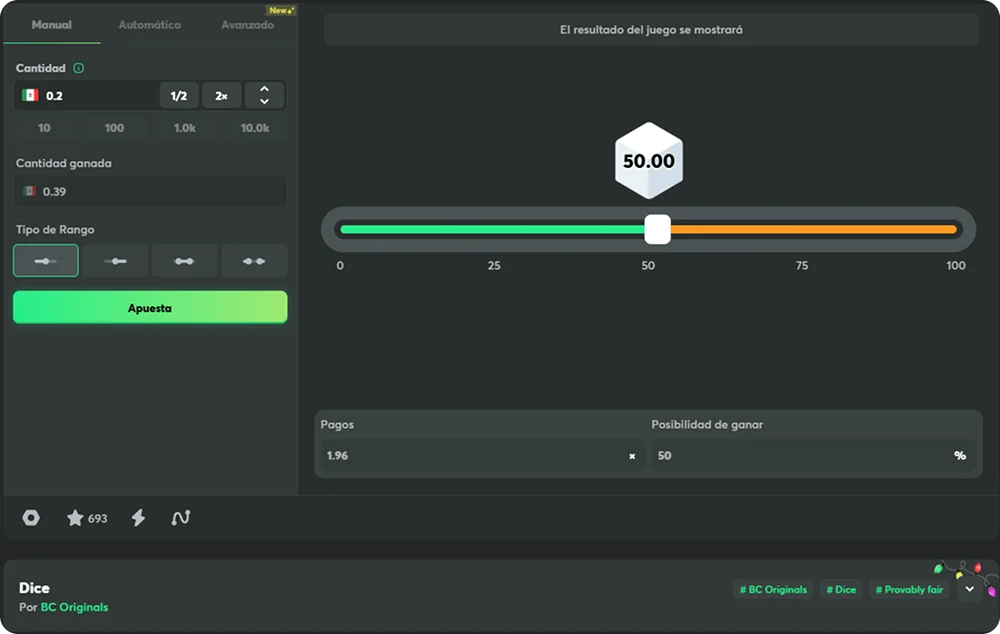Click the slider scale label 25

tap(494, 265)
